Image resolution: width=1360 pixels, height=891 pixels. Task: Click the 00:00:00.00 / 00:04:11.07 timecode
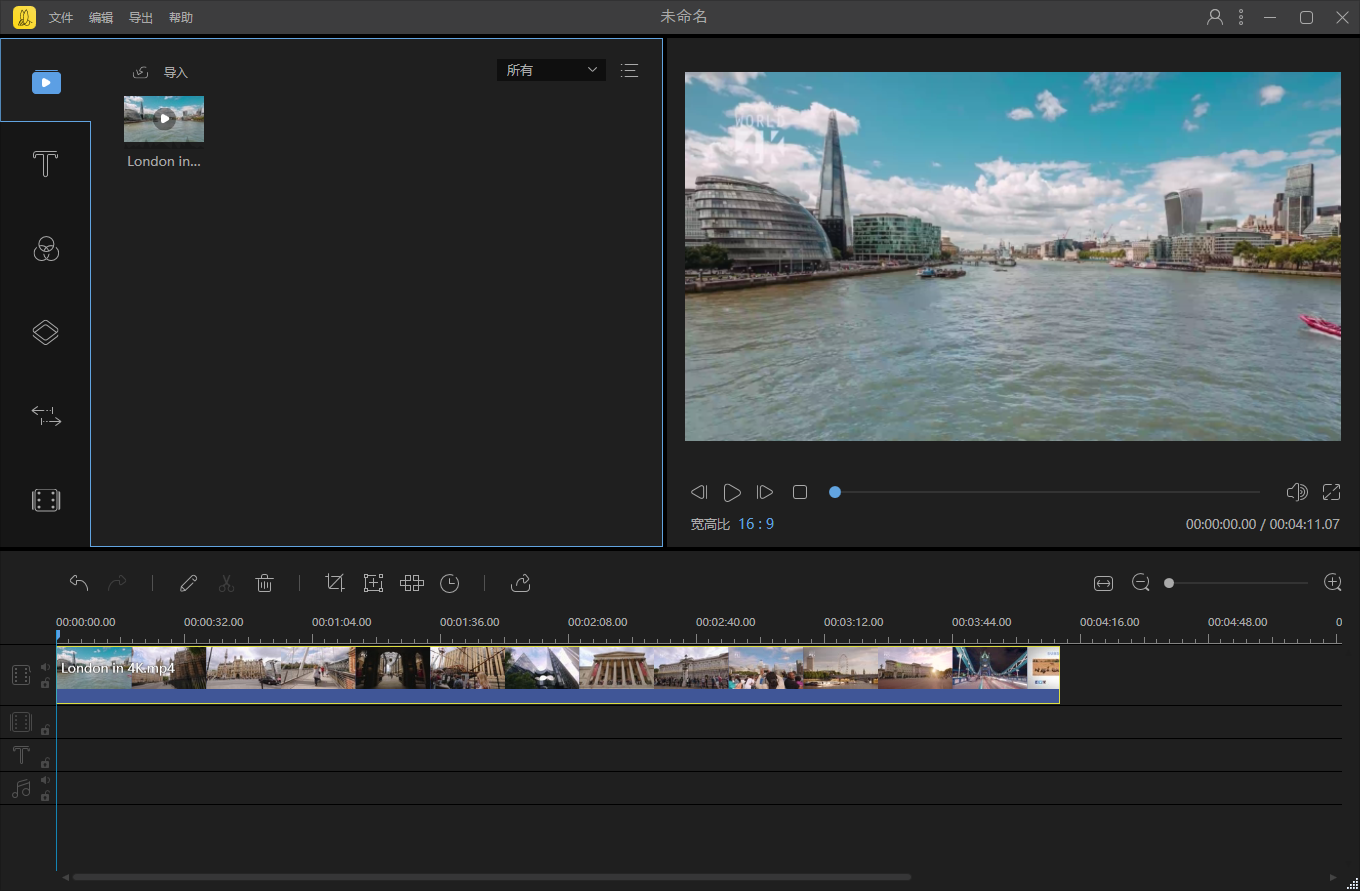1263,524
